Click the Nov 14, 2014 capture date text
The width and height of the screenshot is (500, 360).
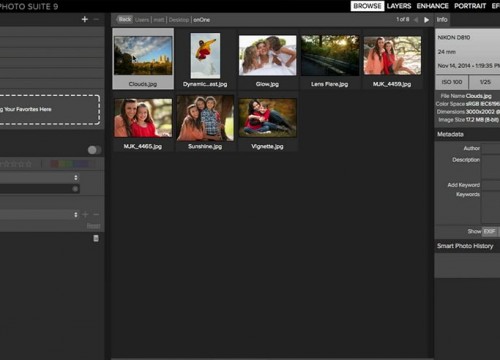[468, 66]
